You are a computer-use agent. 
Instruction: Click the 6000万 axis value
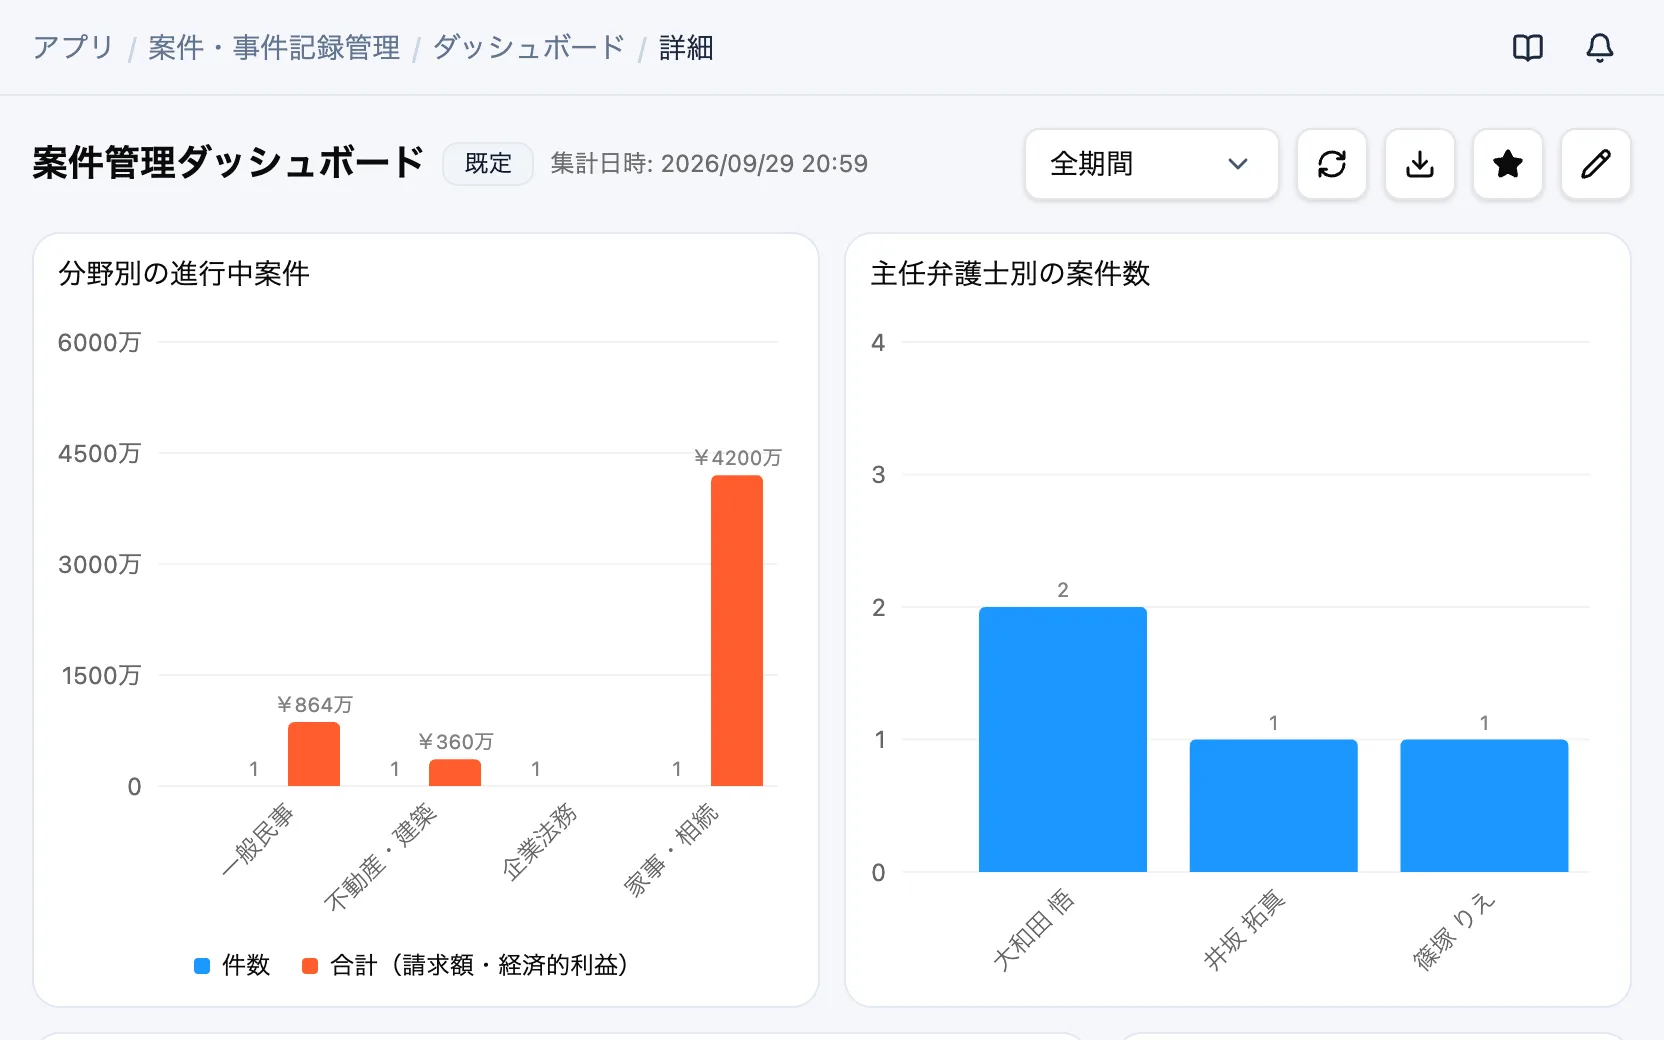[x=99, y=343]
